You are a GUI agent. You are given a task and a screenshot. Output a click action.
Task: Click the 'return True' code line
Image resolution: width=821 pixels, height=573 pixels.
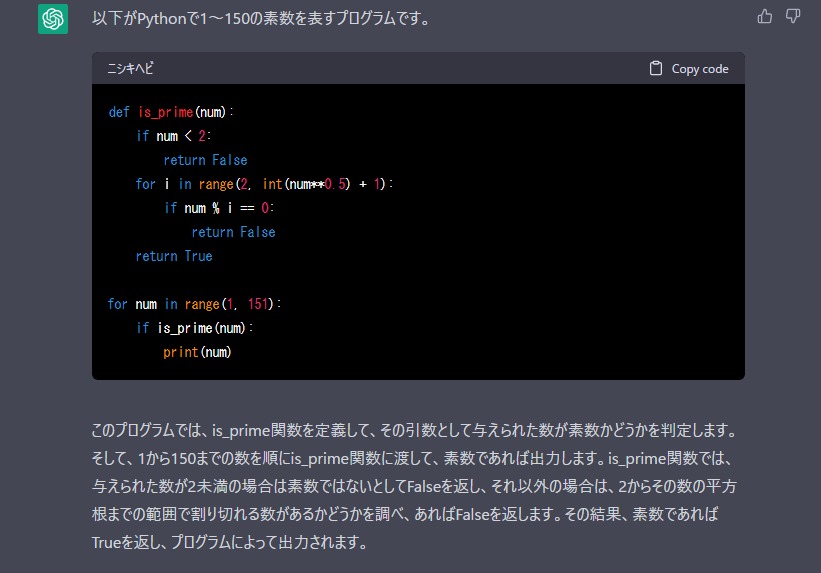(174, 256)
